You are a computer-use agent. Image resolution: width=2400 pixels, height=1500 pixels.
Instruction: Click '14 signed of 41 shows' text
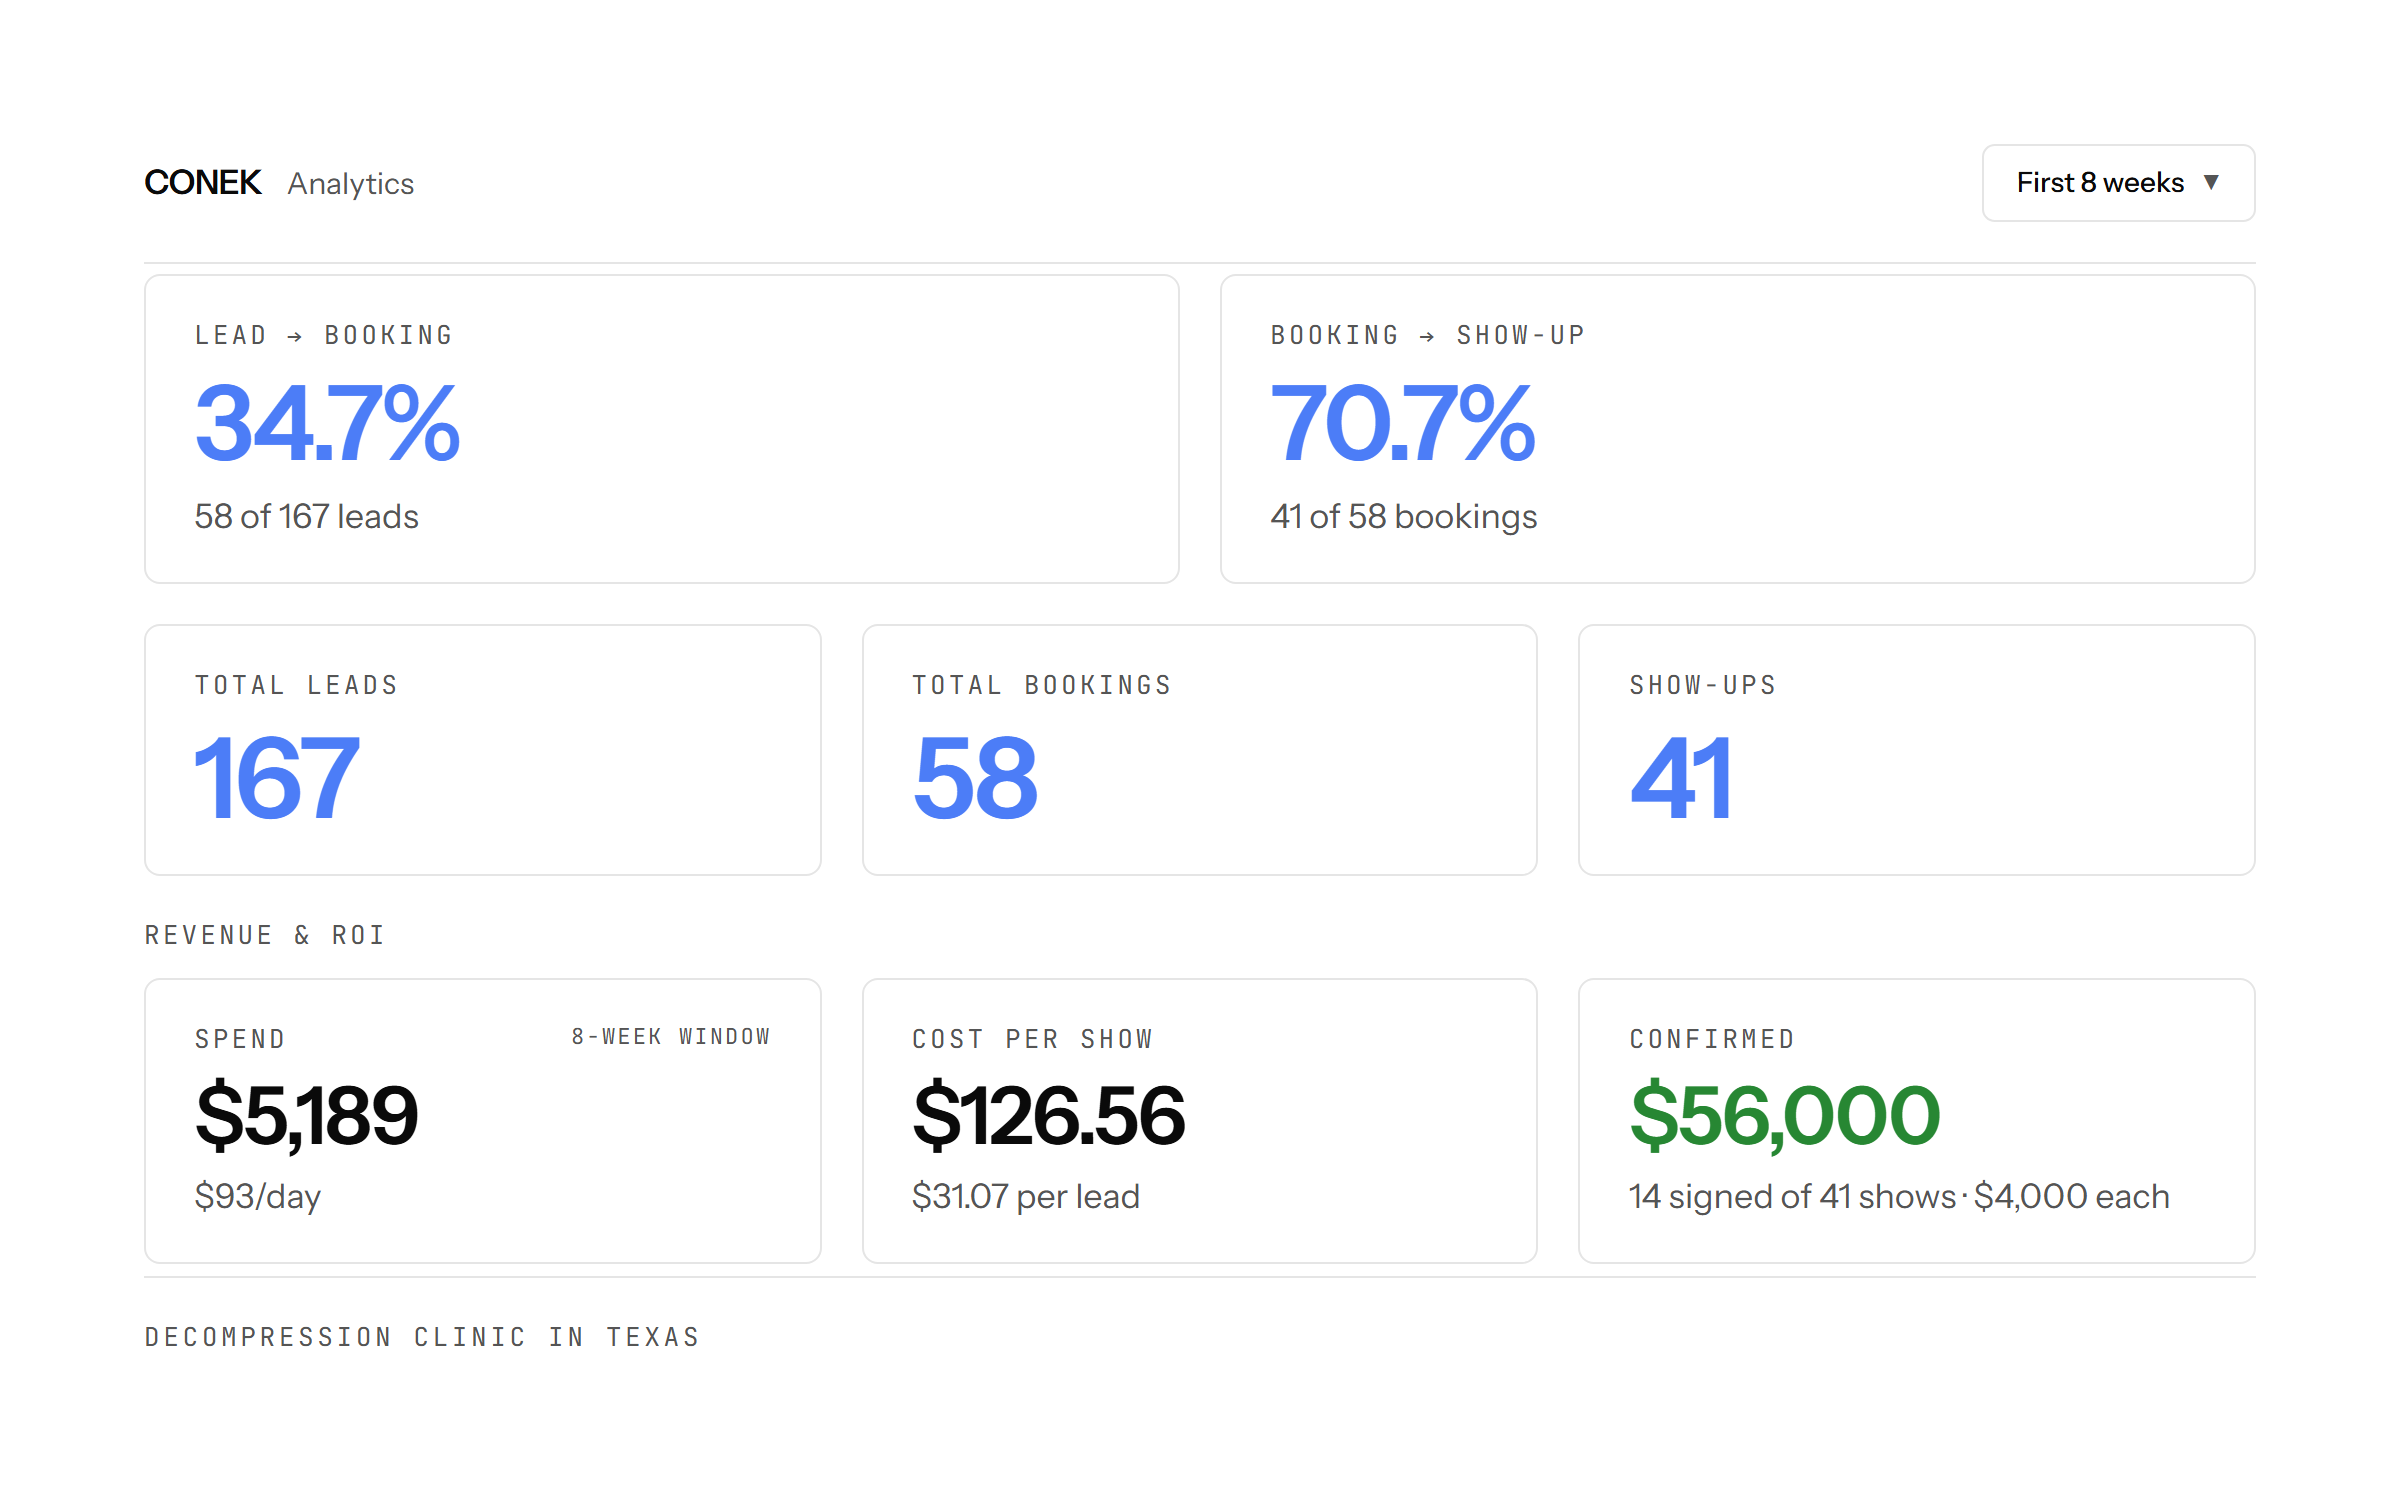(1792, 1197)
